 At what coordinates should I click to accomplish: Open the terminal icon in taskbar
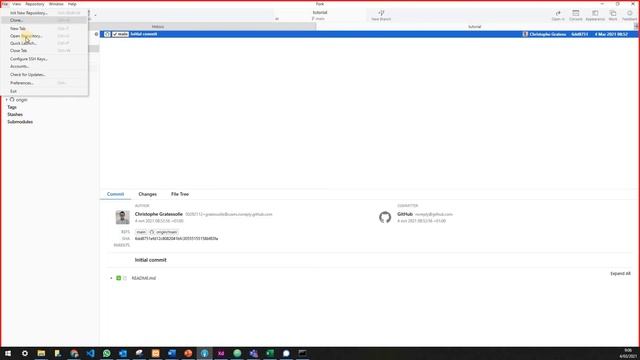tap(302, 353)
